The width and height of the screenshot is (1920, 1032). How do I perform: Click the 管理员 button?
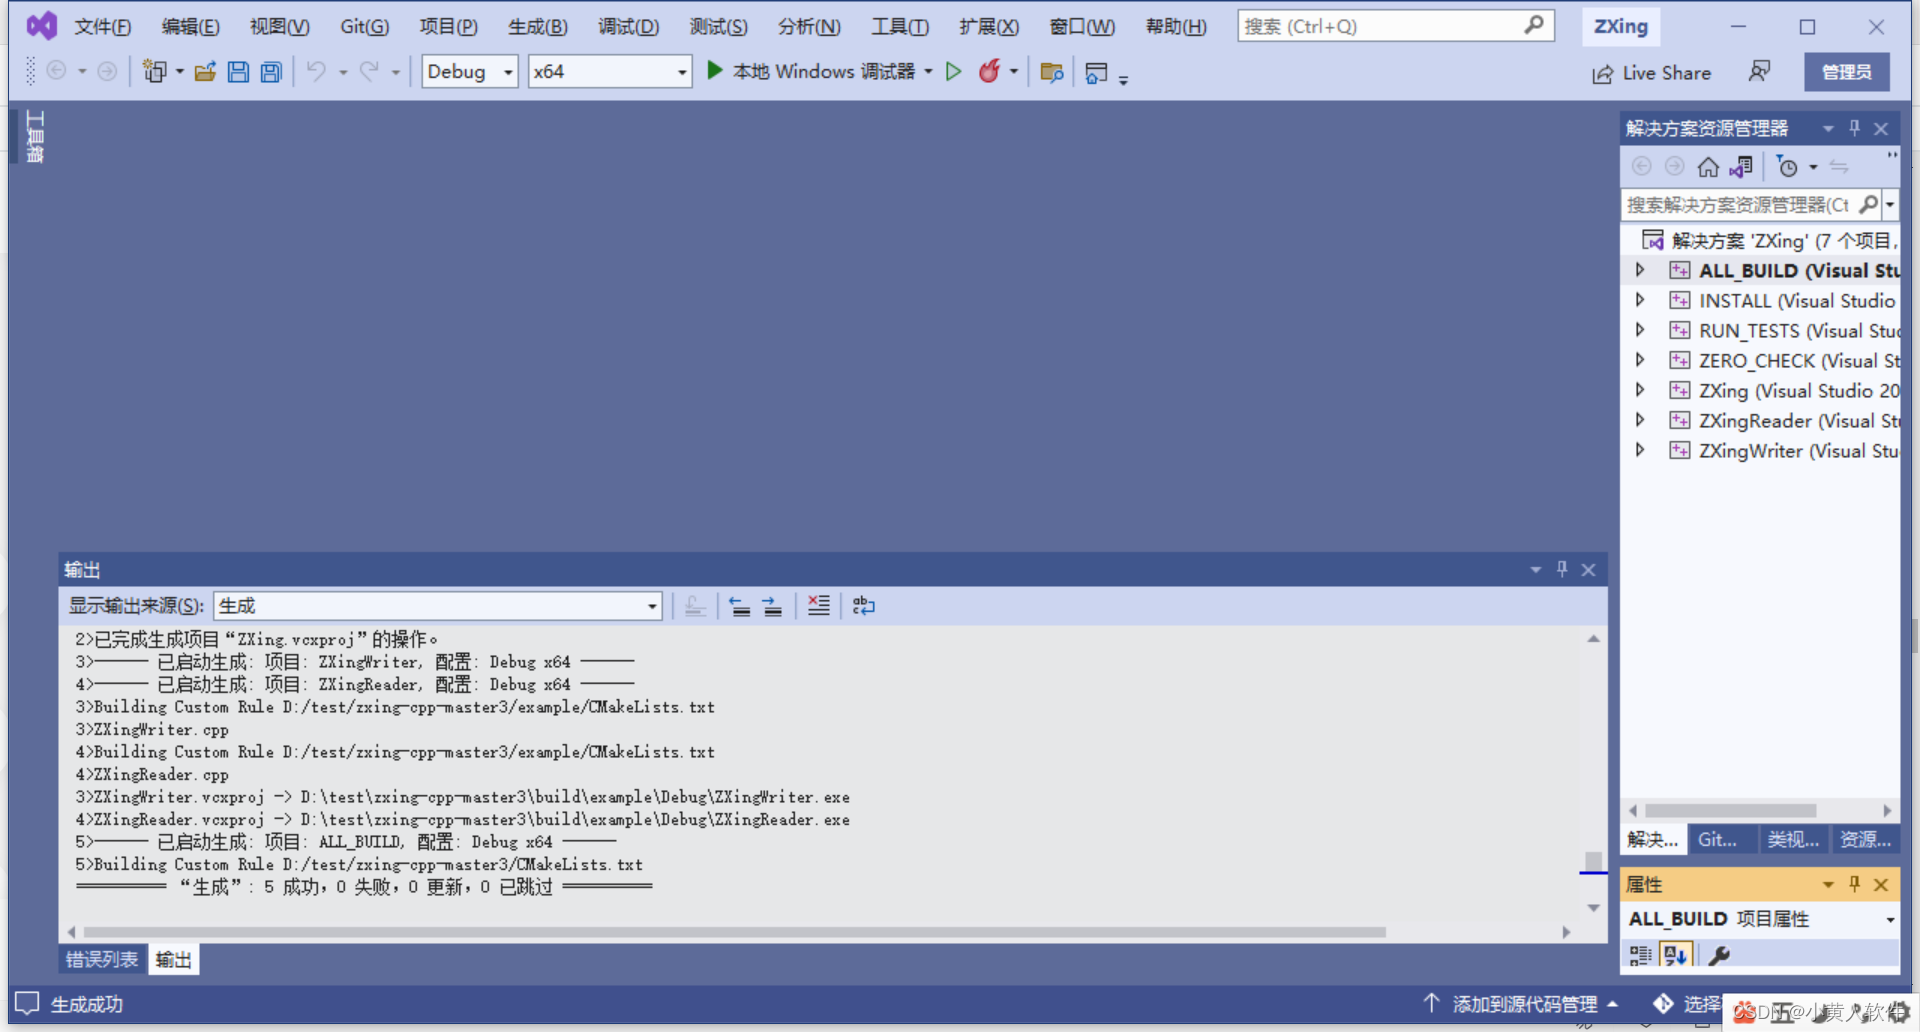(x=1846, y=72)
